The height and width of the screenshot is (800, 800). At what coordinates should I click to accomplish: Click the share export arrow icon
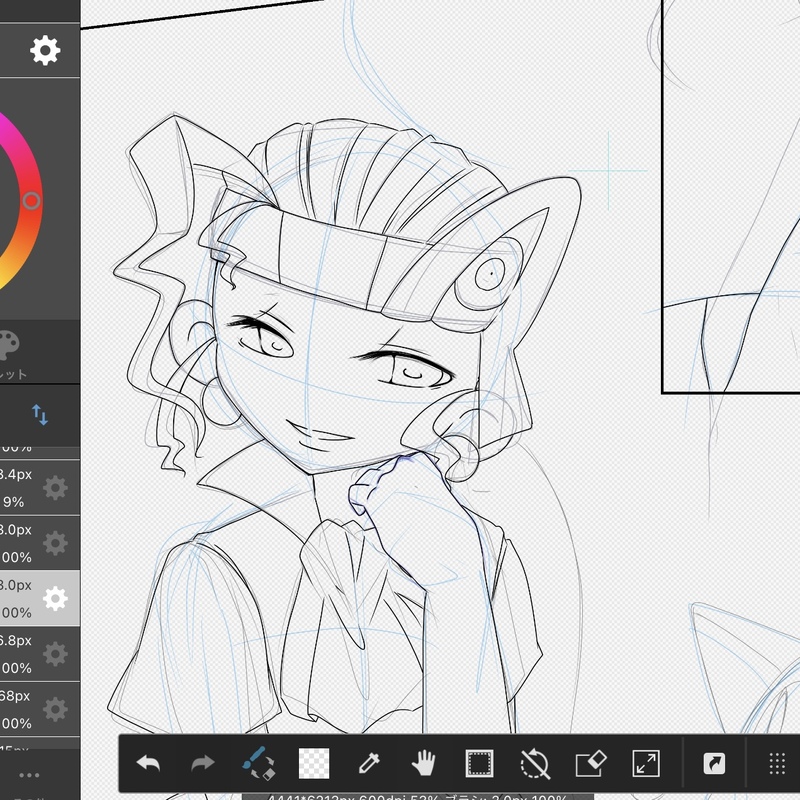coord(714,763)
